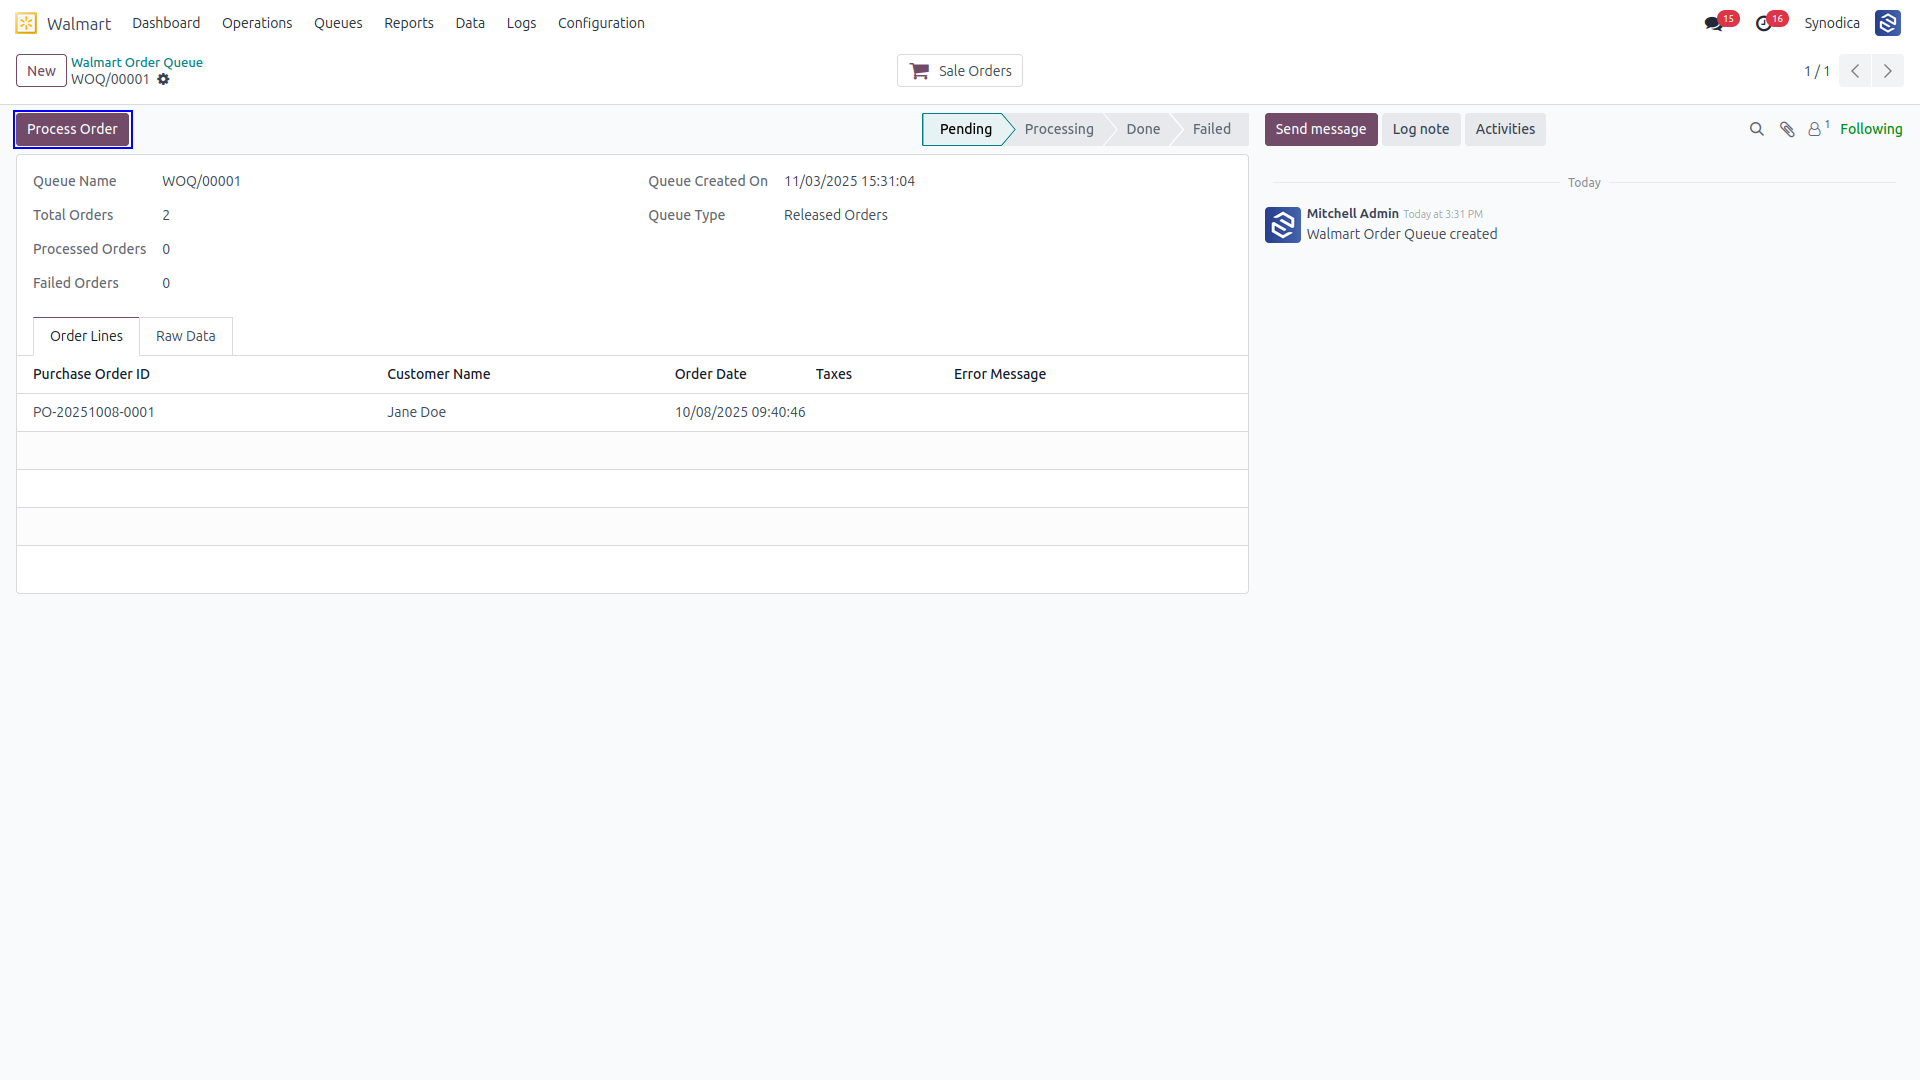Image resolution: width=1920 pixels, height=1080 pixels.
Task: Click Mitchell Admin author name
Action: click(1352, 213)
